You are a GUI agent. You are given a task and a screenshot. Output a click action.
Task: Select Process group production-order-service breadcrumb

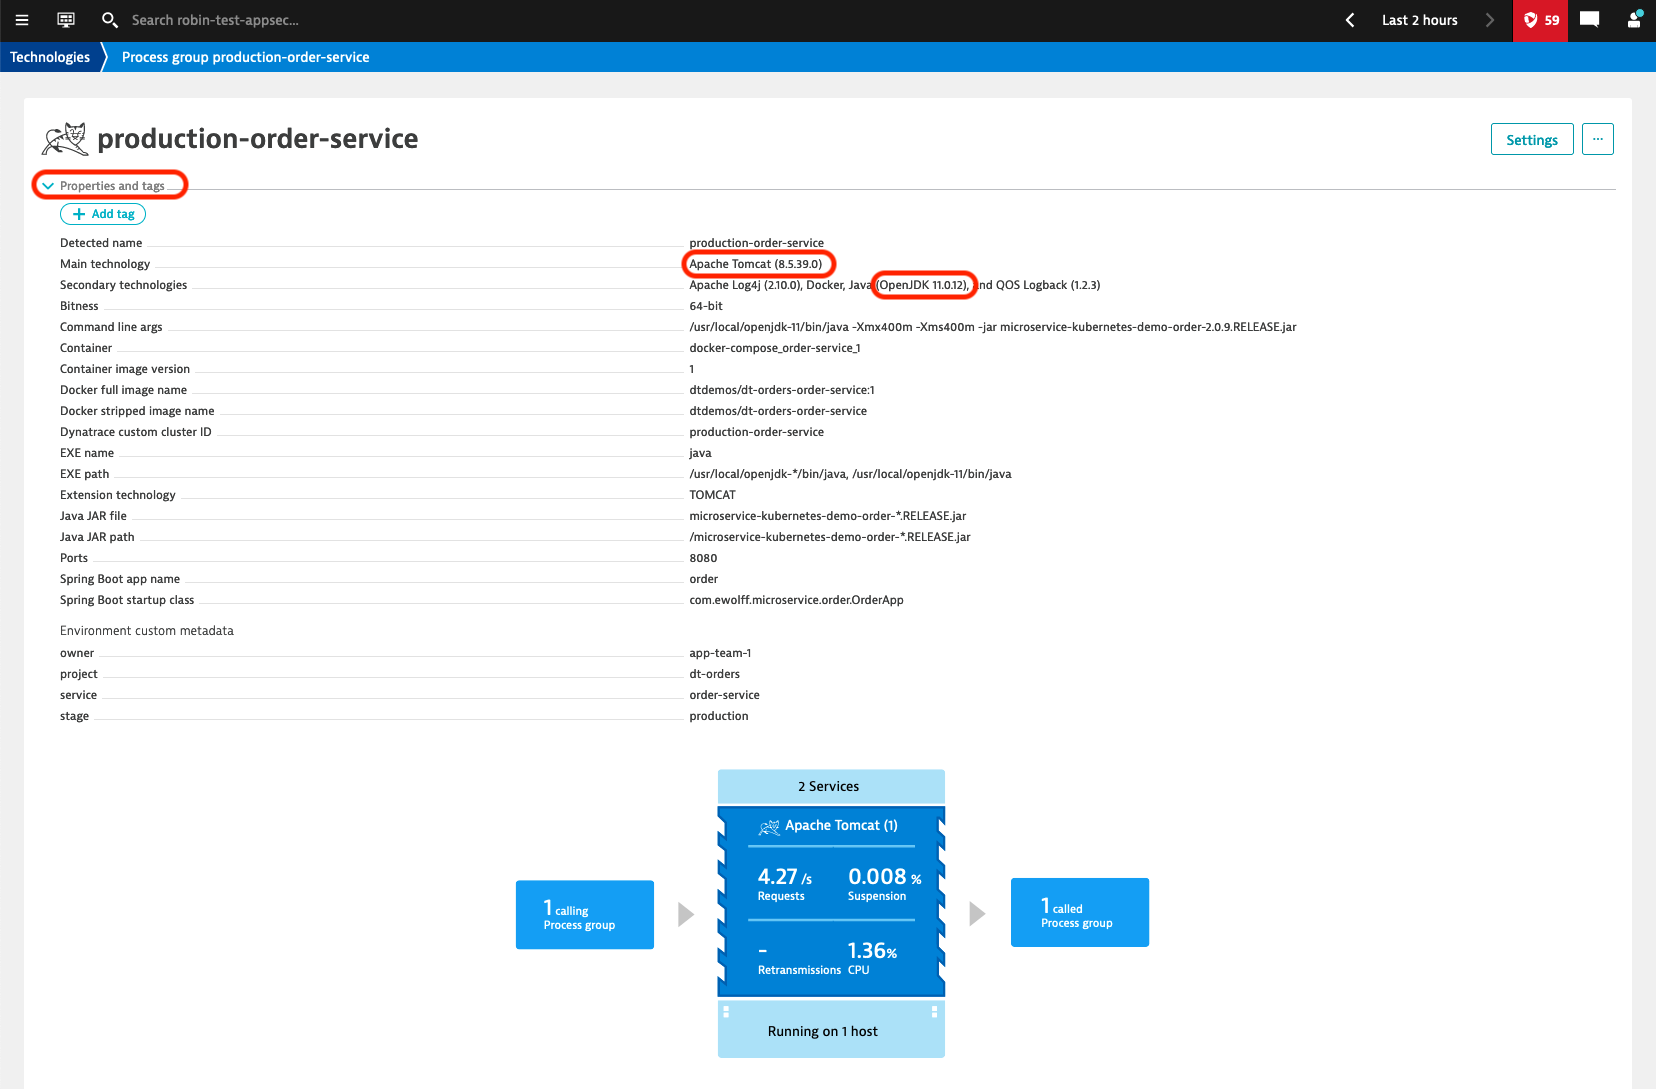245,57
